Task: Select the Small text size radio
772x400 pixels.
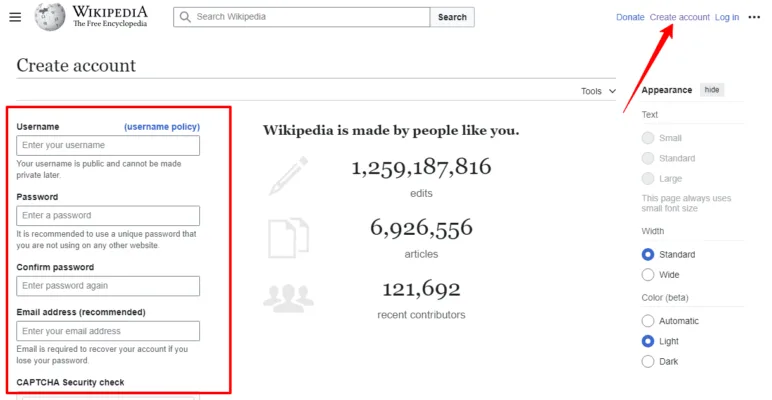Action: point(648,138)
